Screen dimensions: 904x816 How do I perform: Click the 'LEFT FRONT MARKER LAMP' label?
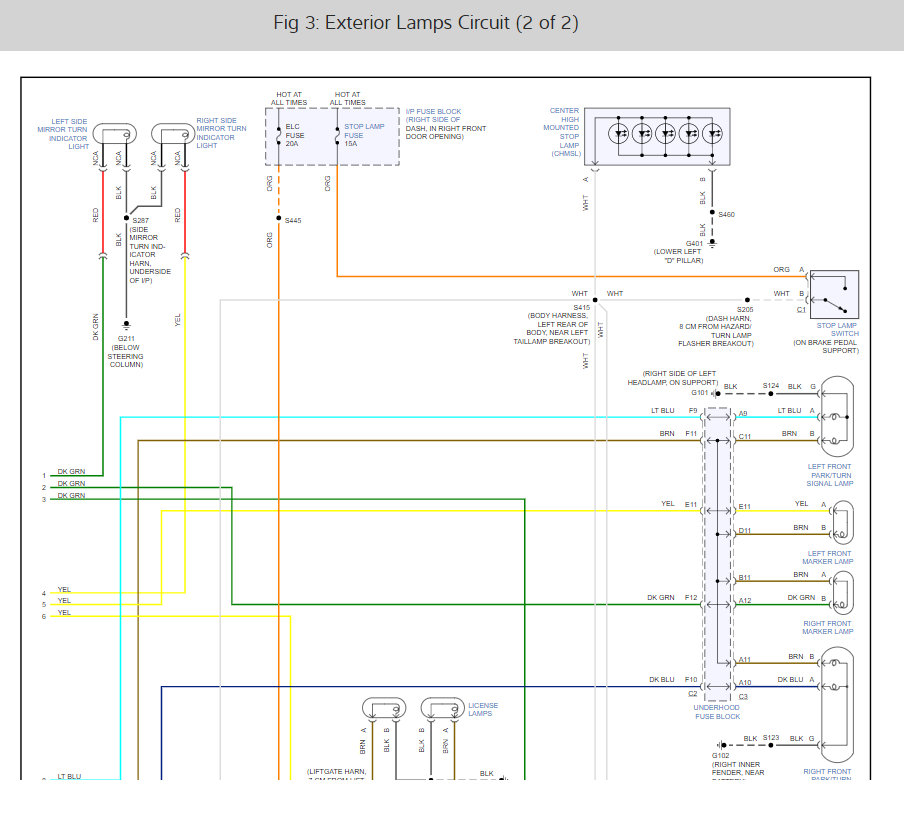pos(828,557)
